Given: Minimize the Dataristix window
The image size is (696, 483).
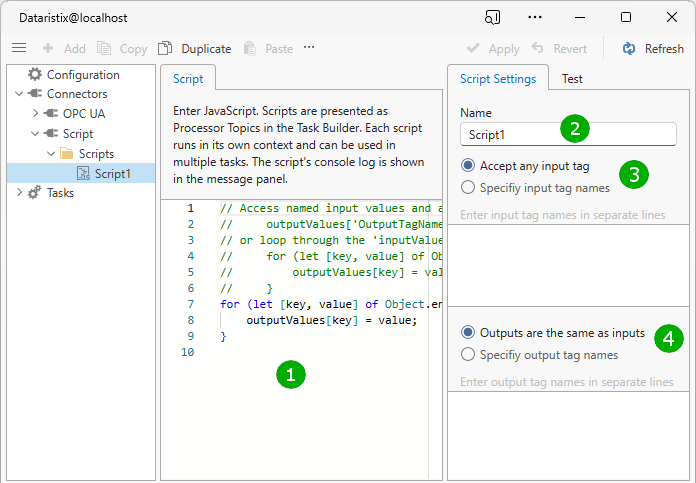Looking at the screenshot, I should (580, 17).
